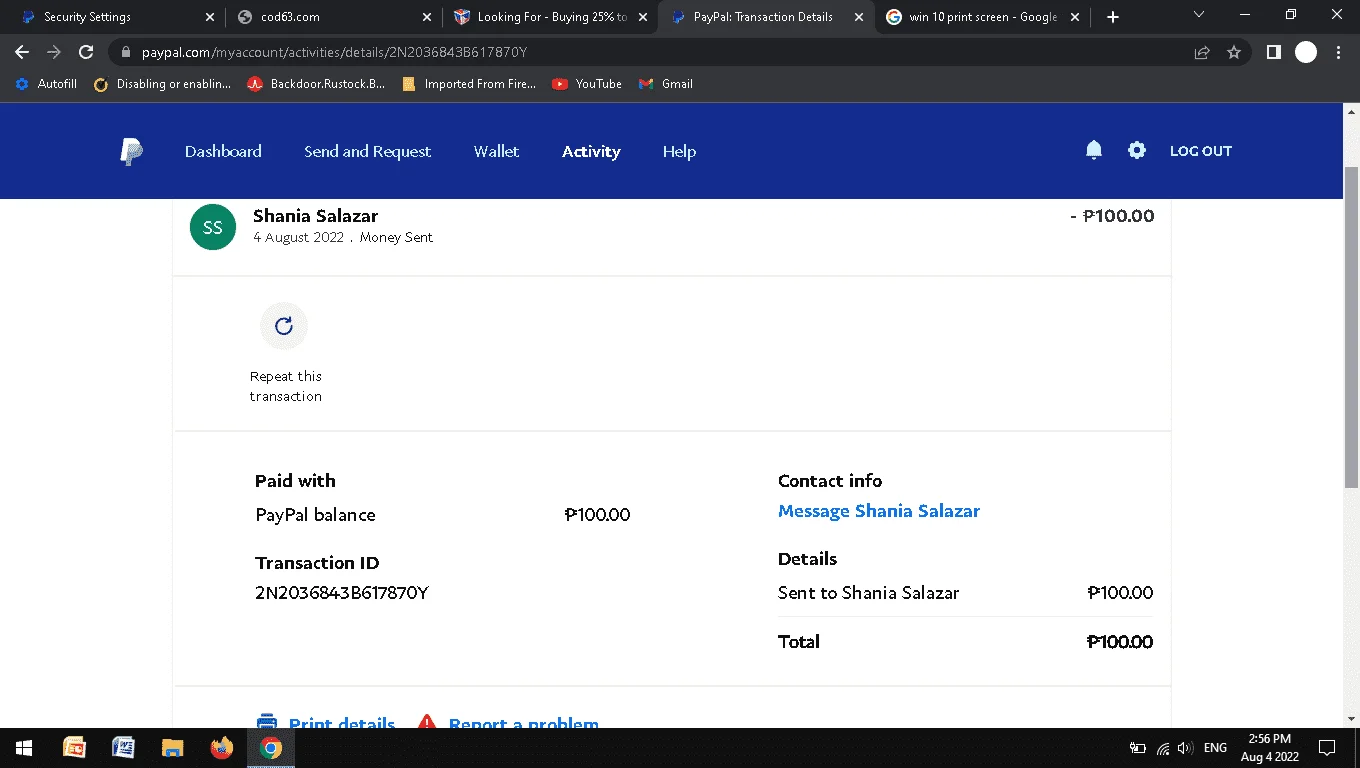1360x768 pixels.
Task: Open account settings gear icon
Action: pos(1137,150)
